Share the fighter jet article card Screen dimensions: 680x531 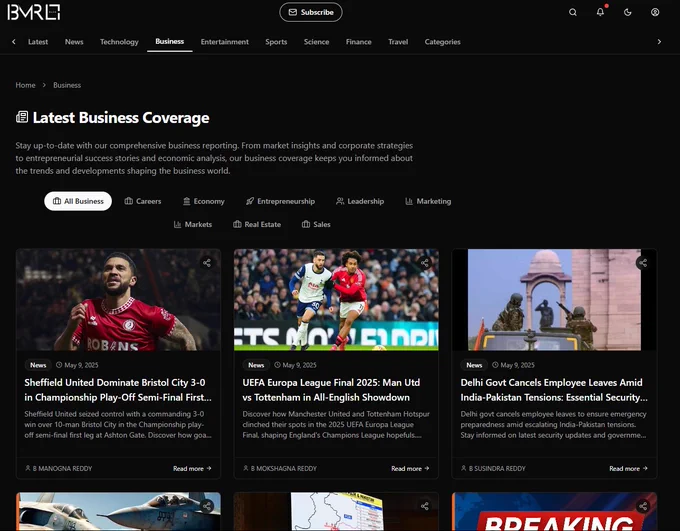[207, 506]
